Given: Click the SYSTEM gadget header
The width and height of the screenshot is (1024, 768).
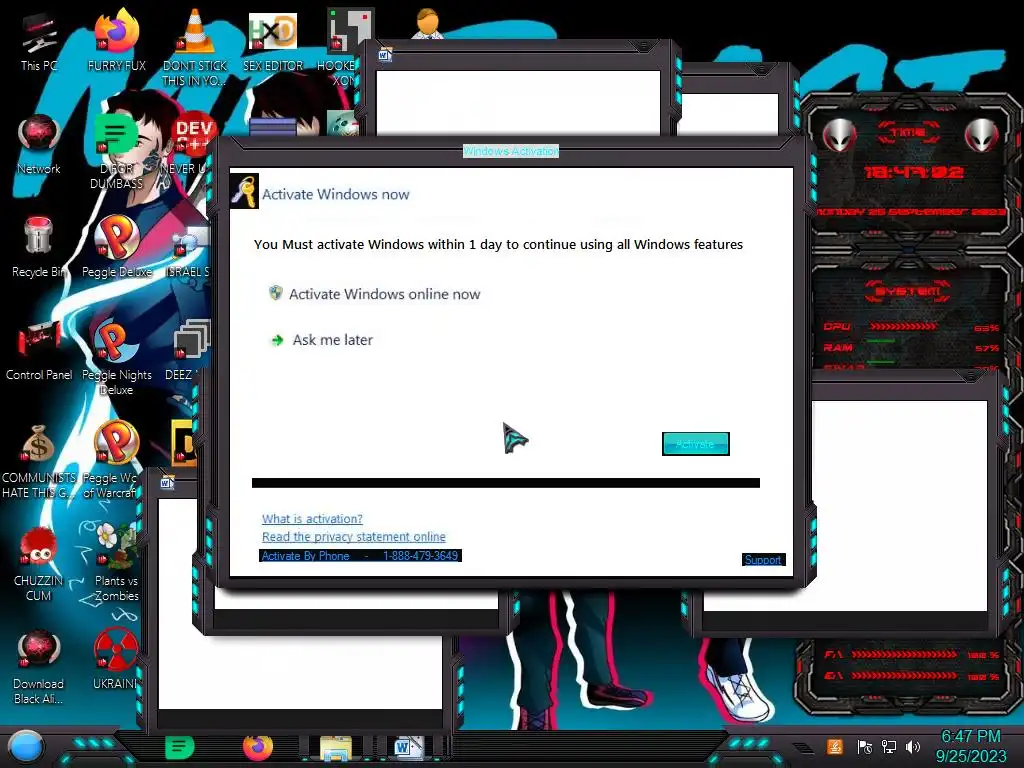Looking at the screenshot, I should point(908,291).
